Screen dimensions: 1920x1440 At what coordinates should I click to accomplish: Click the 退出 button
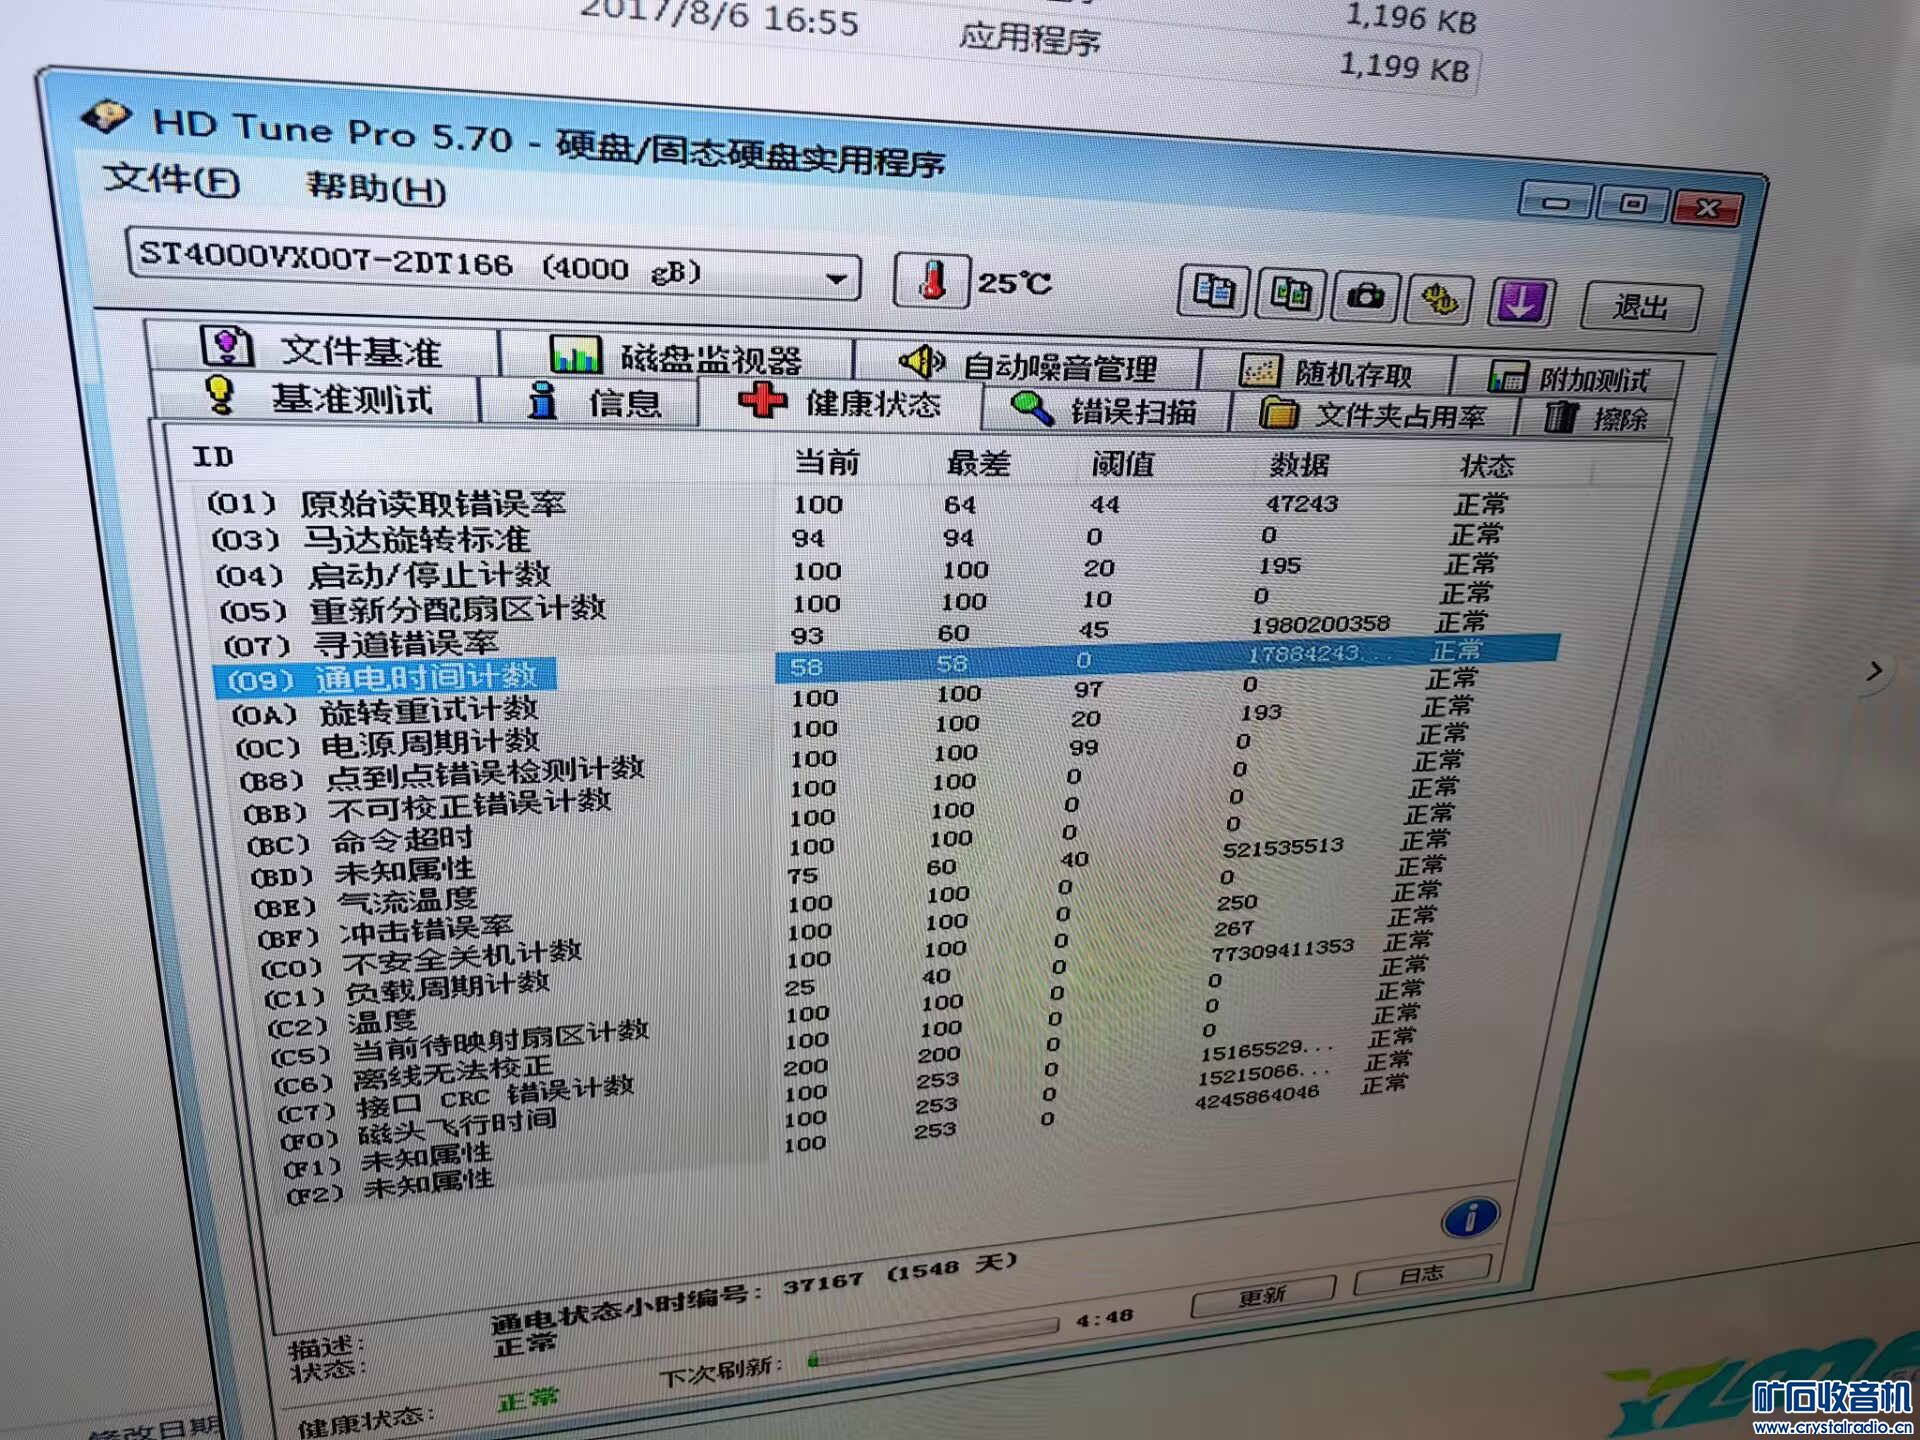tap(1640, 306)
